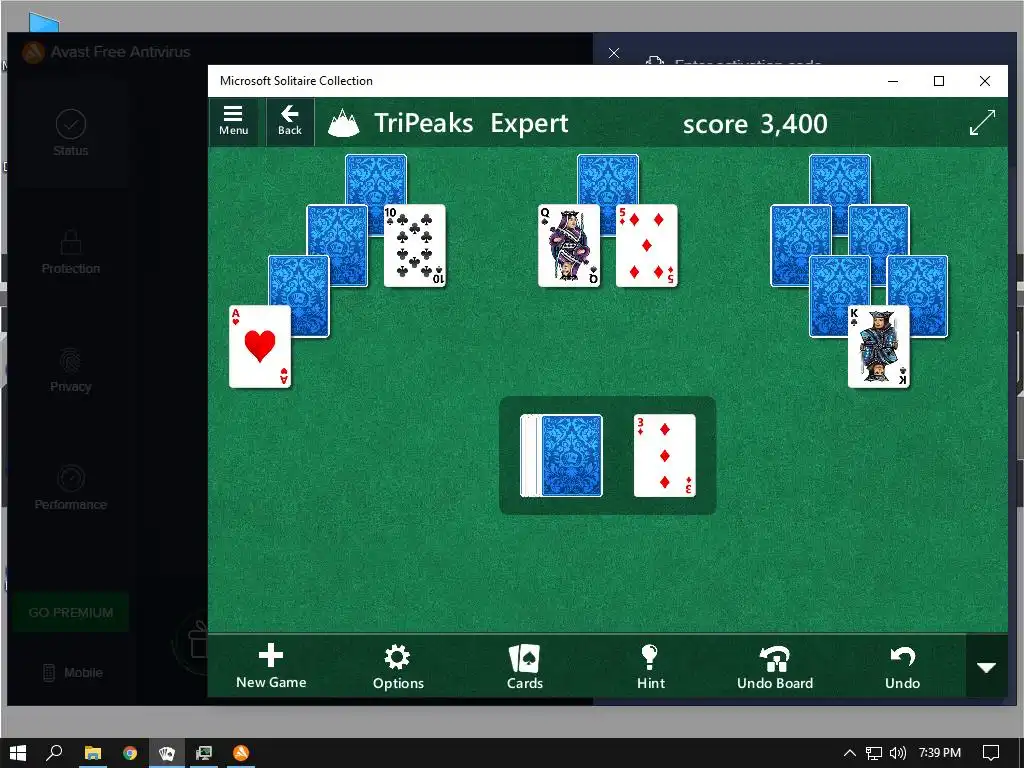Open volume control in system tray
The width and height of the screenshot is (1024, 768).
click(x=898, y=753)
